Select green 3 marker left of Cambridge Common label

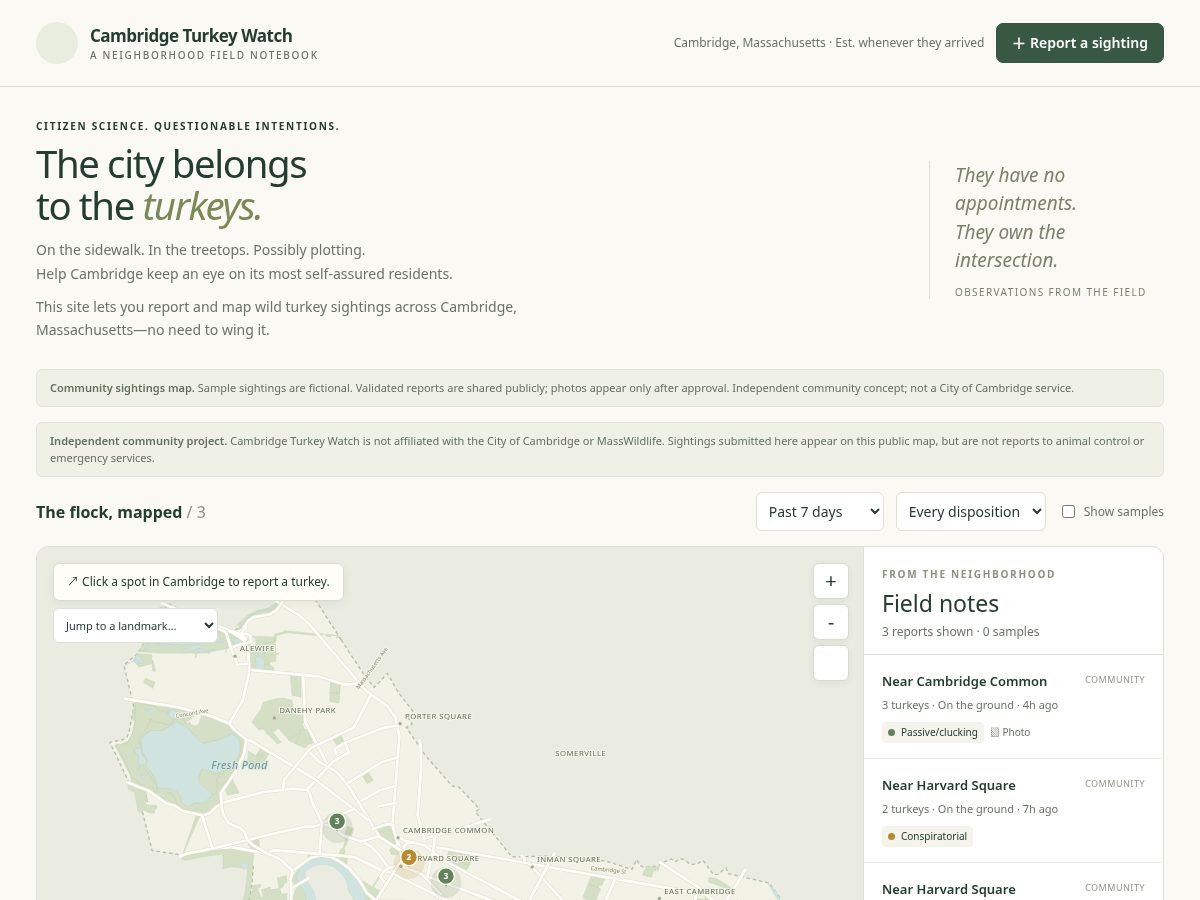pos(337,821)
